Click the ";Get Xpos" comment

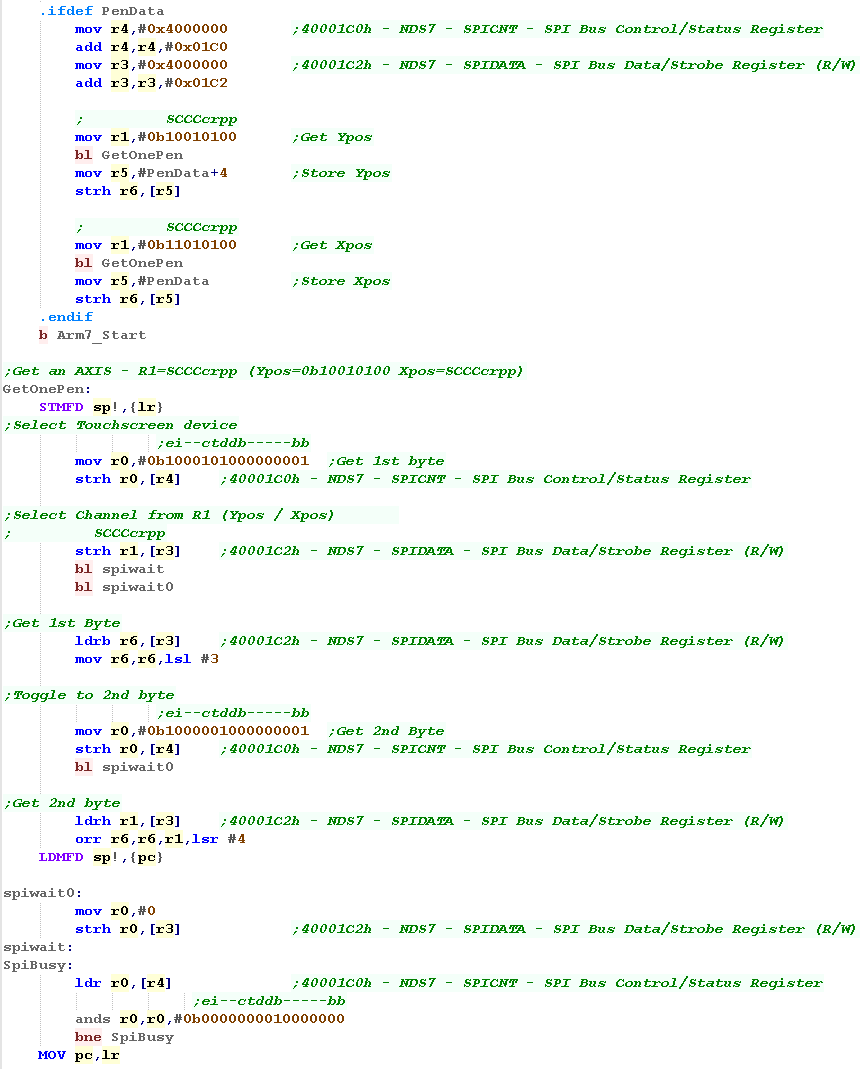pyautogui.click(x=332, y=245)
